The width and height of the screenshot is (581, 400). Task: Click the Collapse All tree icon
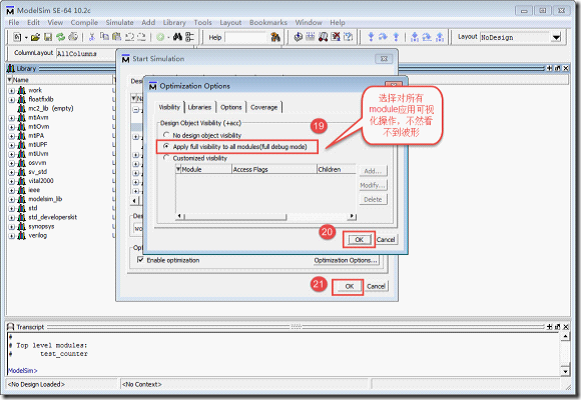point(189,37)
